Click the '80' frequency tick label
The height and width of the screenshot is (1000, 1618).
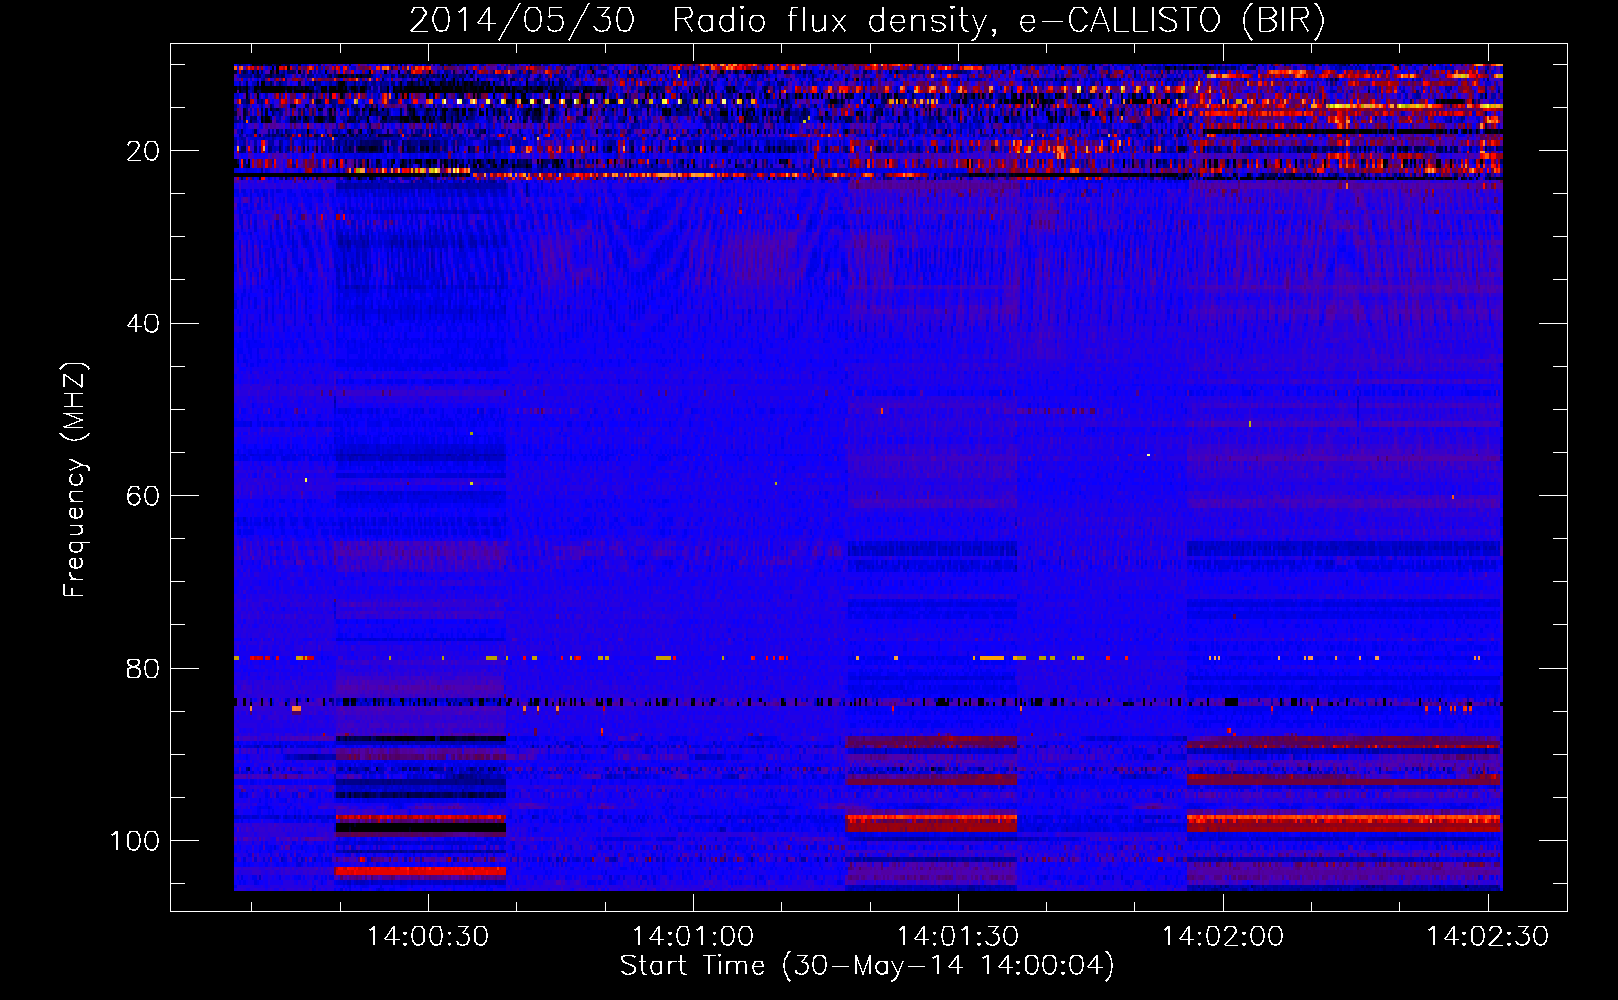[143, 668]
